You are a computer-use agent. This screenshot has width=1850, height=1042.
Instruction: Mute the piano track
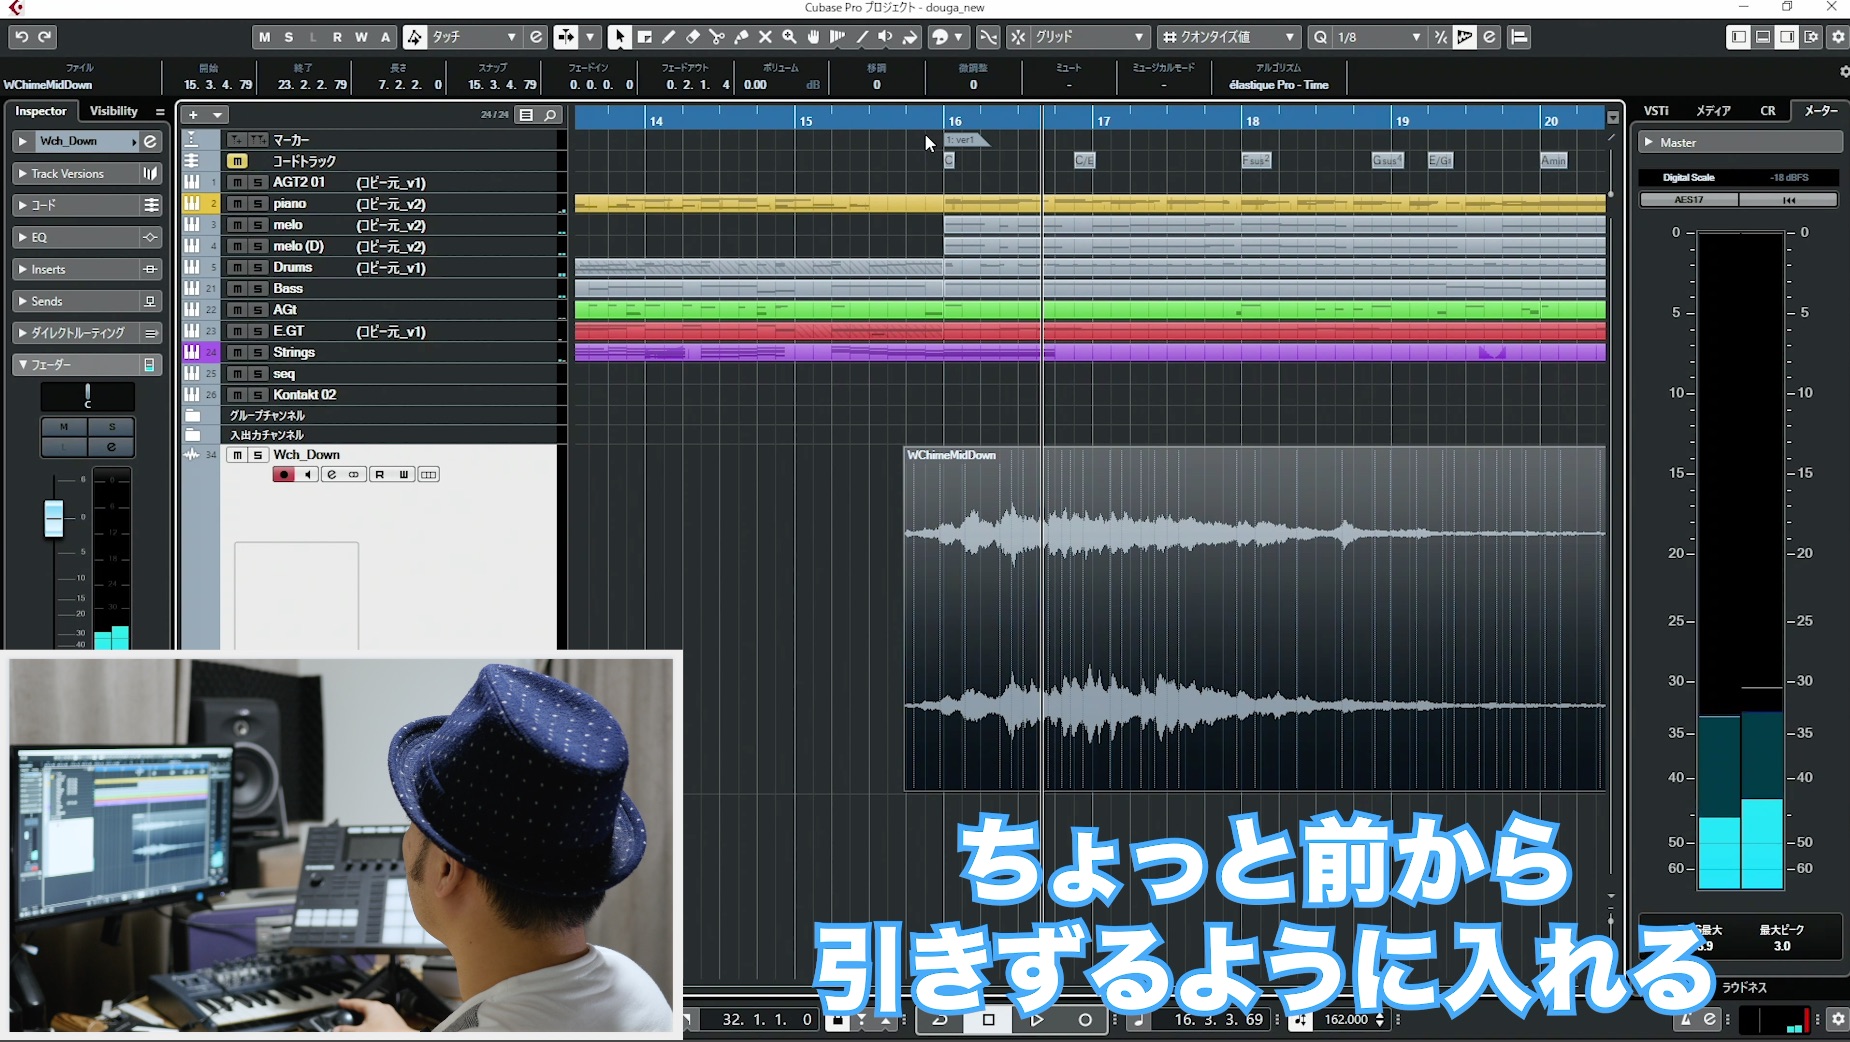(x=237, y=204)
